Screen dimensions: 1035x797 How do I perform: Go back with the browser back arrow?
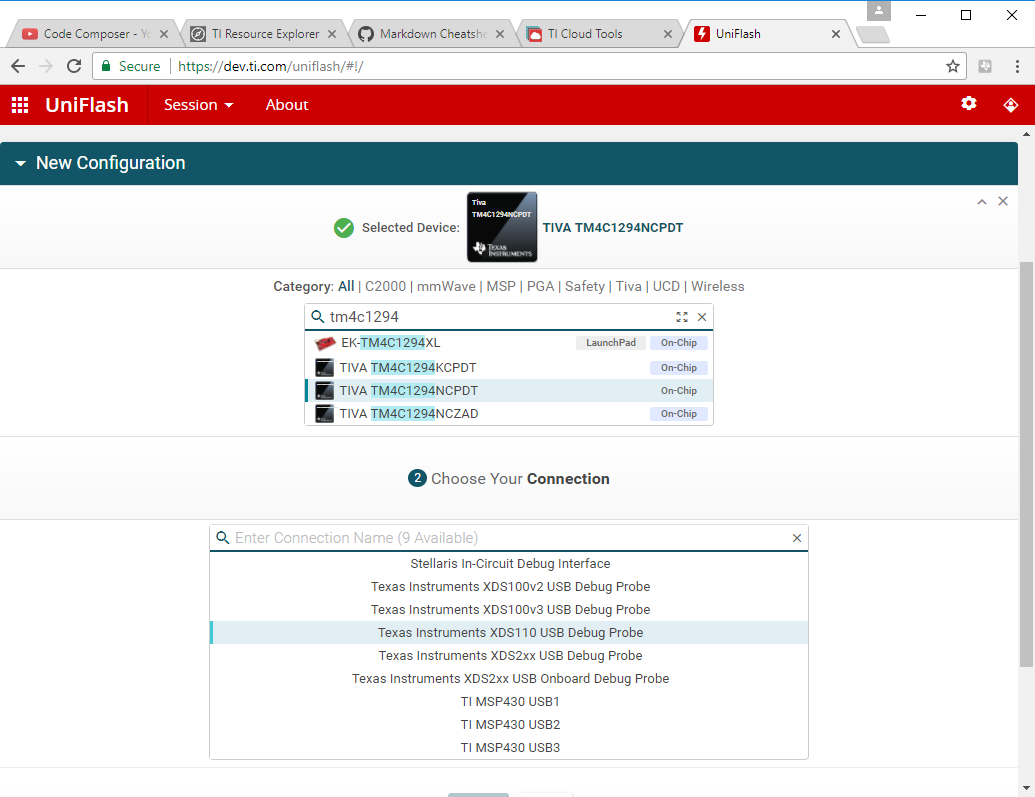[x=18, y=66]
